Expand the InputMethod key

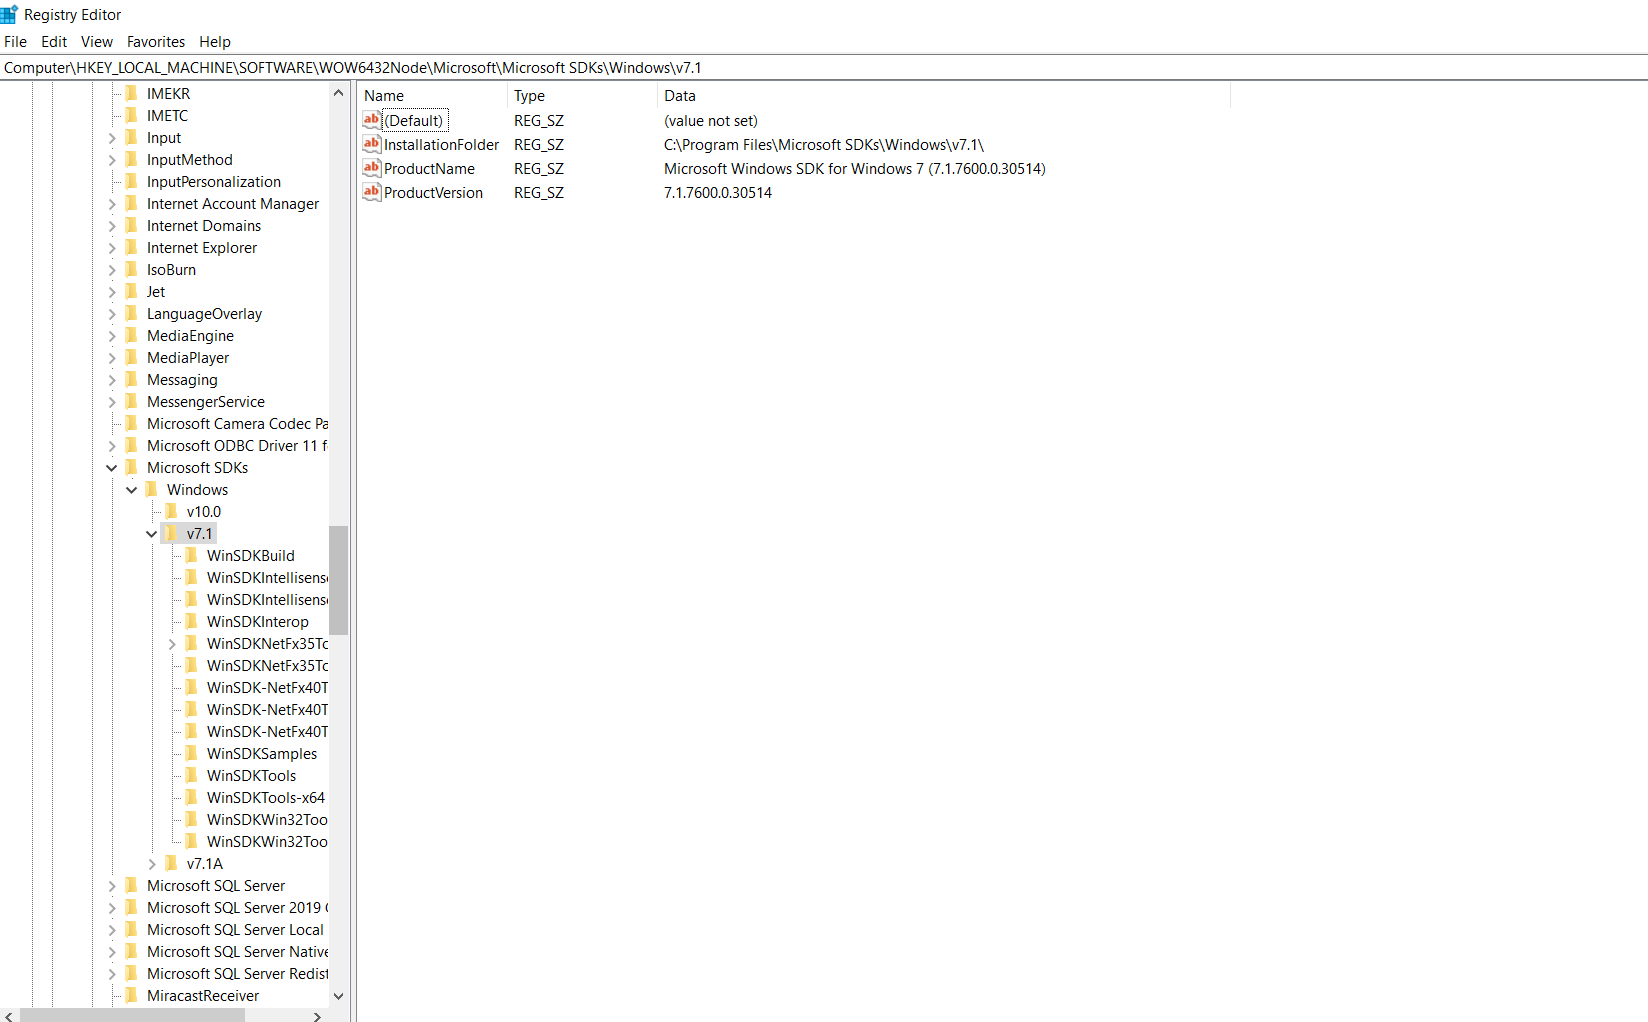tap(112, 160)
